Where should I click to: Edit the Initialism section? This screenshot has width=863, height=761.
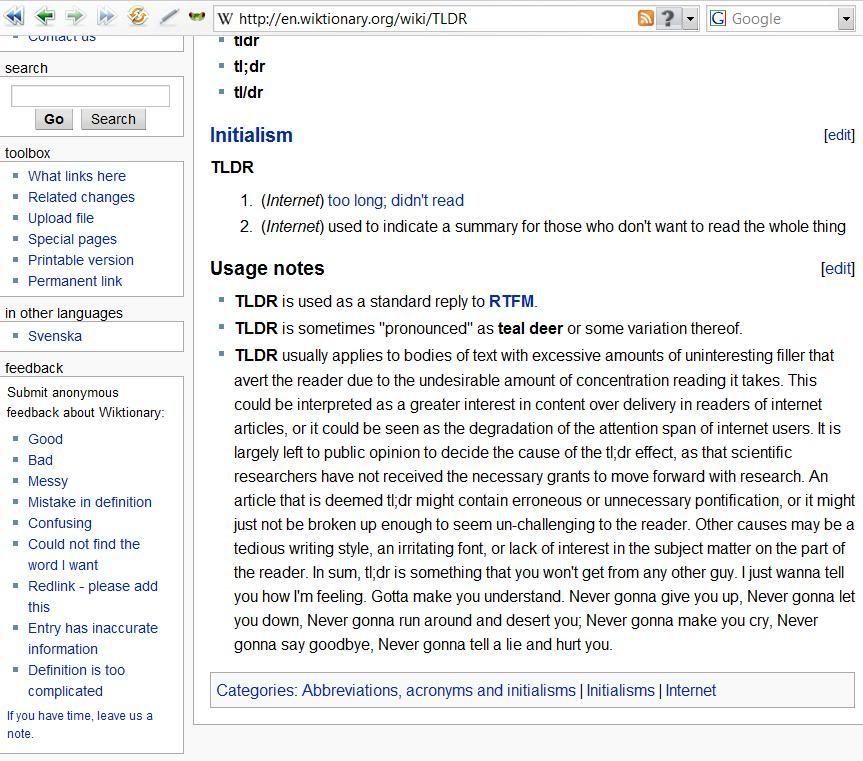pyautogui.click(x=839, y=135)
